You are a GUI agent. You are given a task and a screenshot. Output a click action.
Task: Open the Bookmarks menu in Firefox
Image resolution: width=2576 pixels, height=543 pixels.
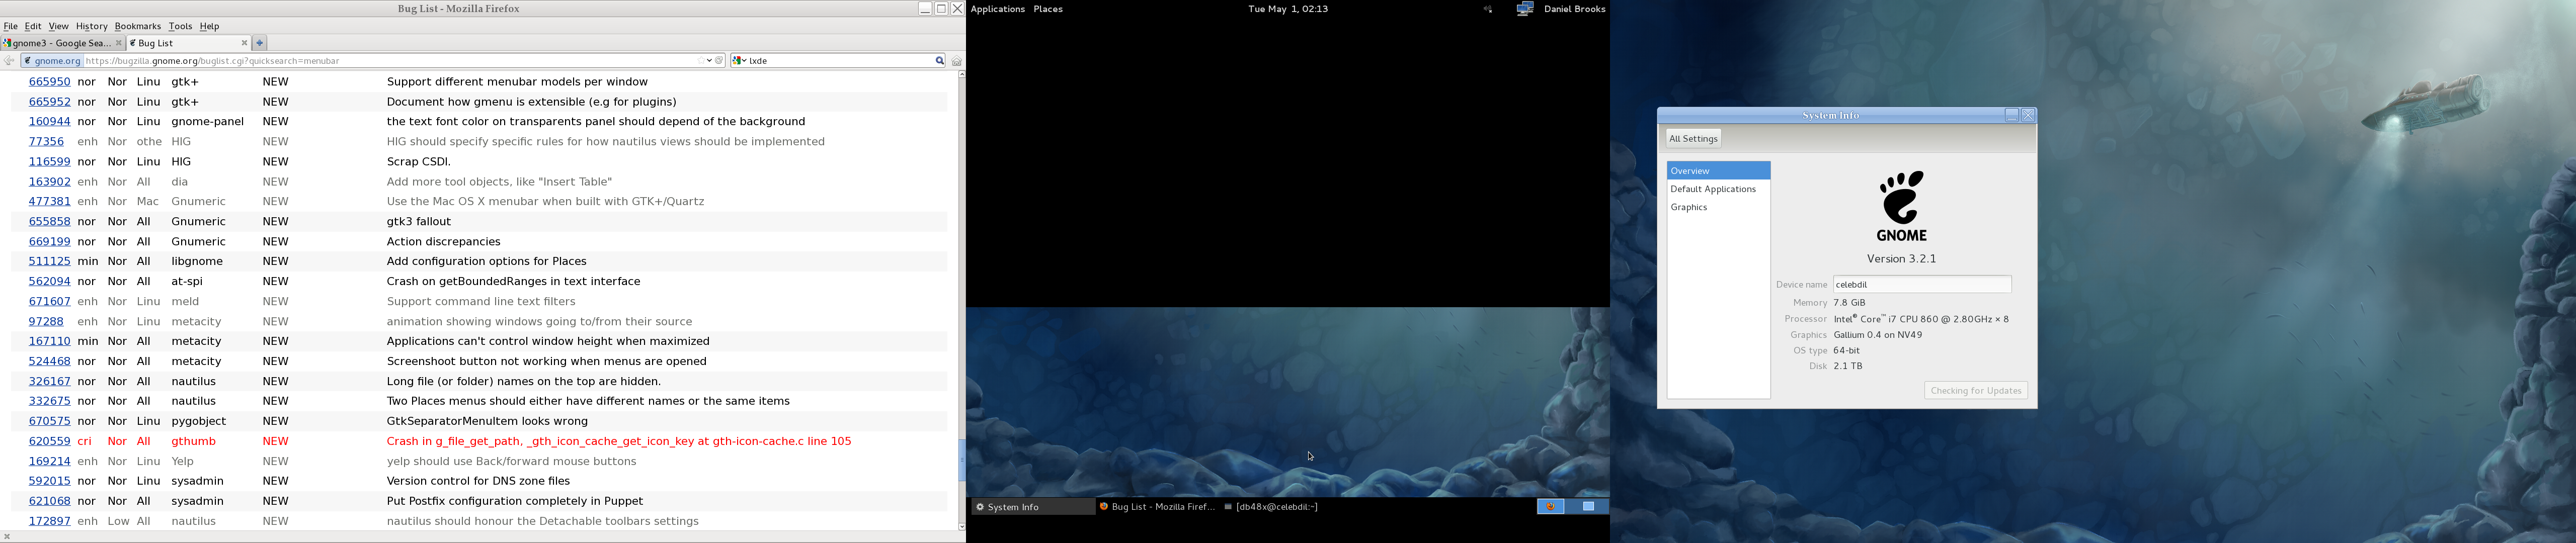pyautogui.click(x=138, y=27)
